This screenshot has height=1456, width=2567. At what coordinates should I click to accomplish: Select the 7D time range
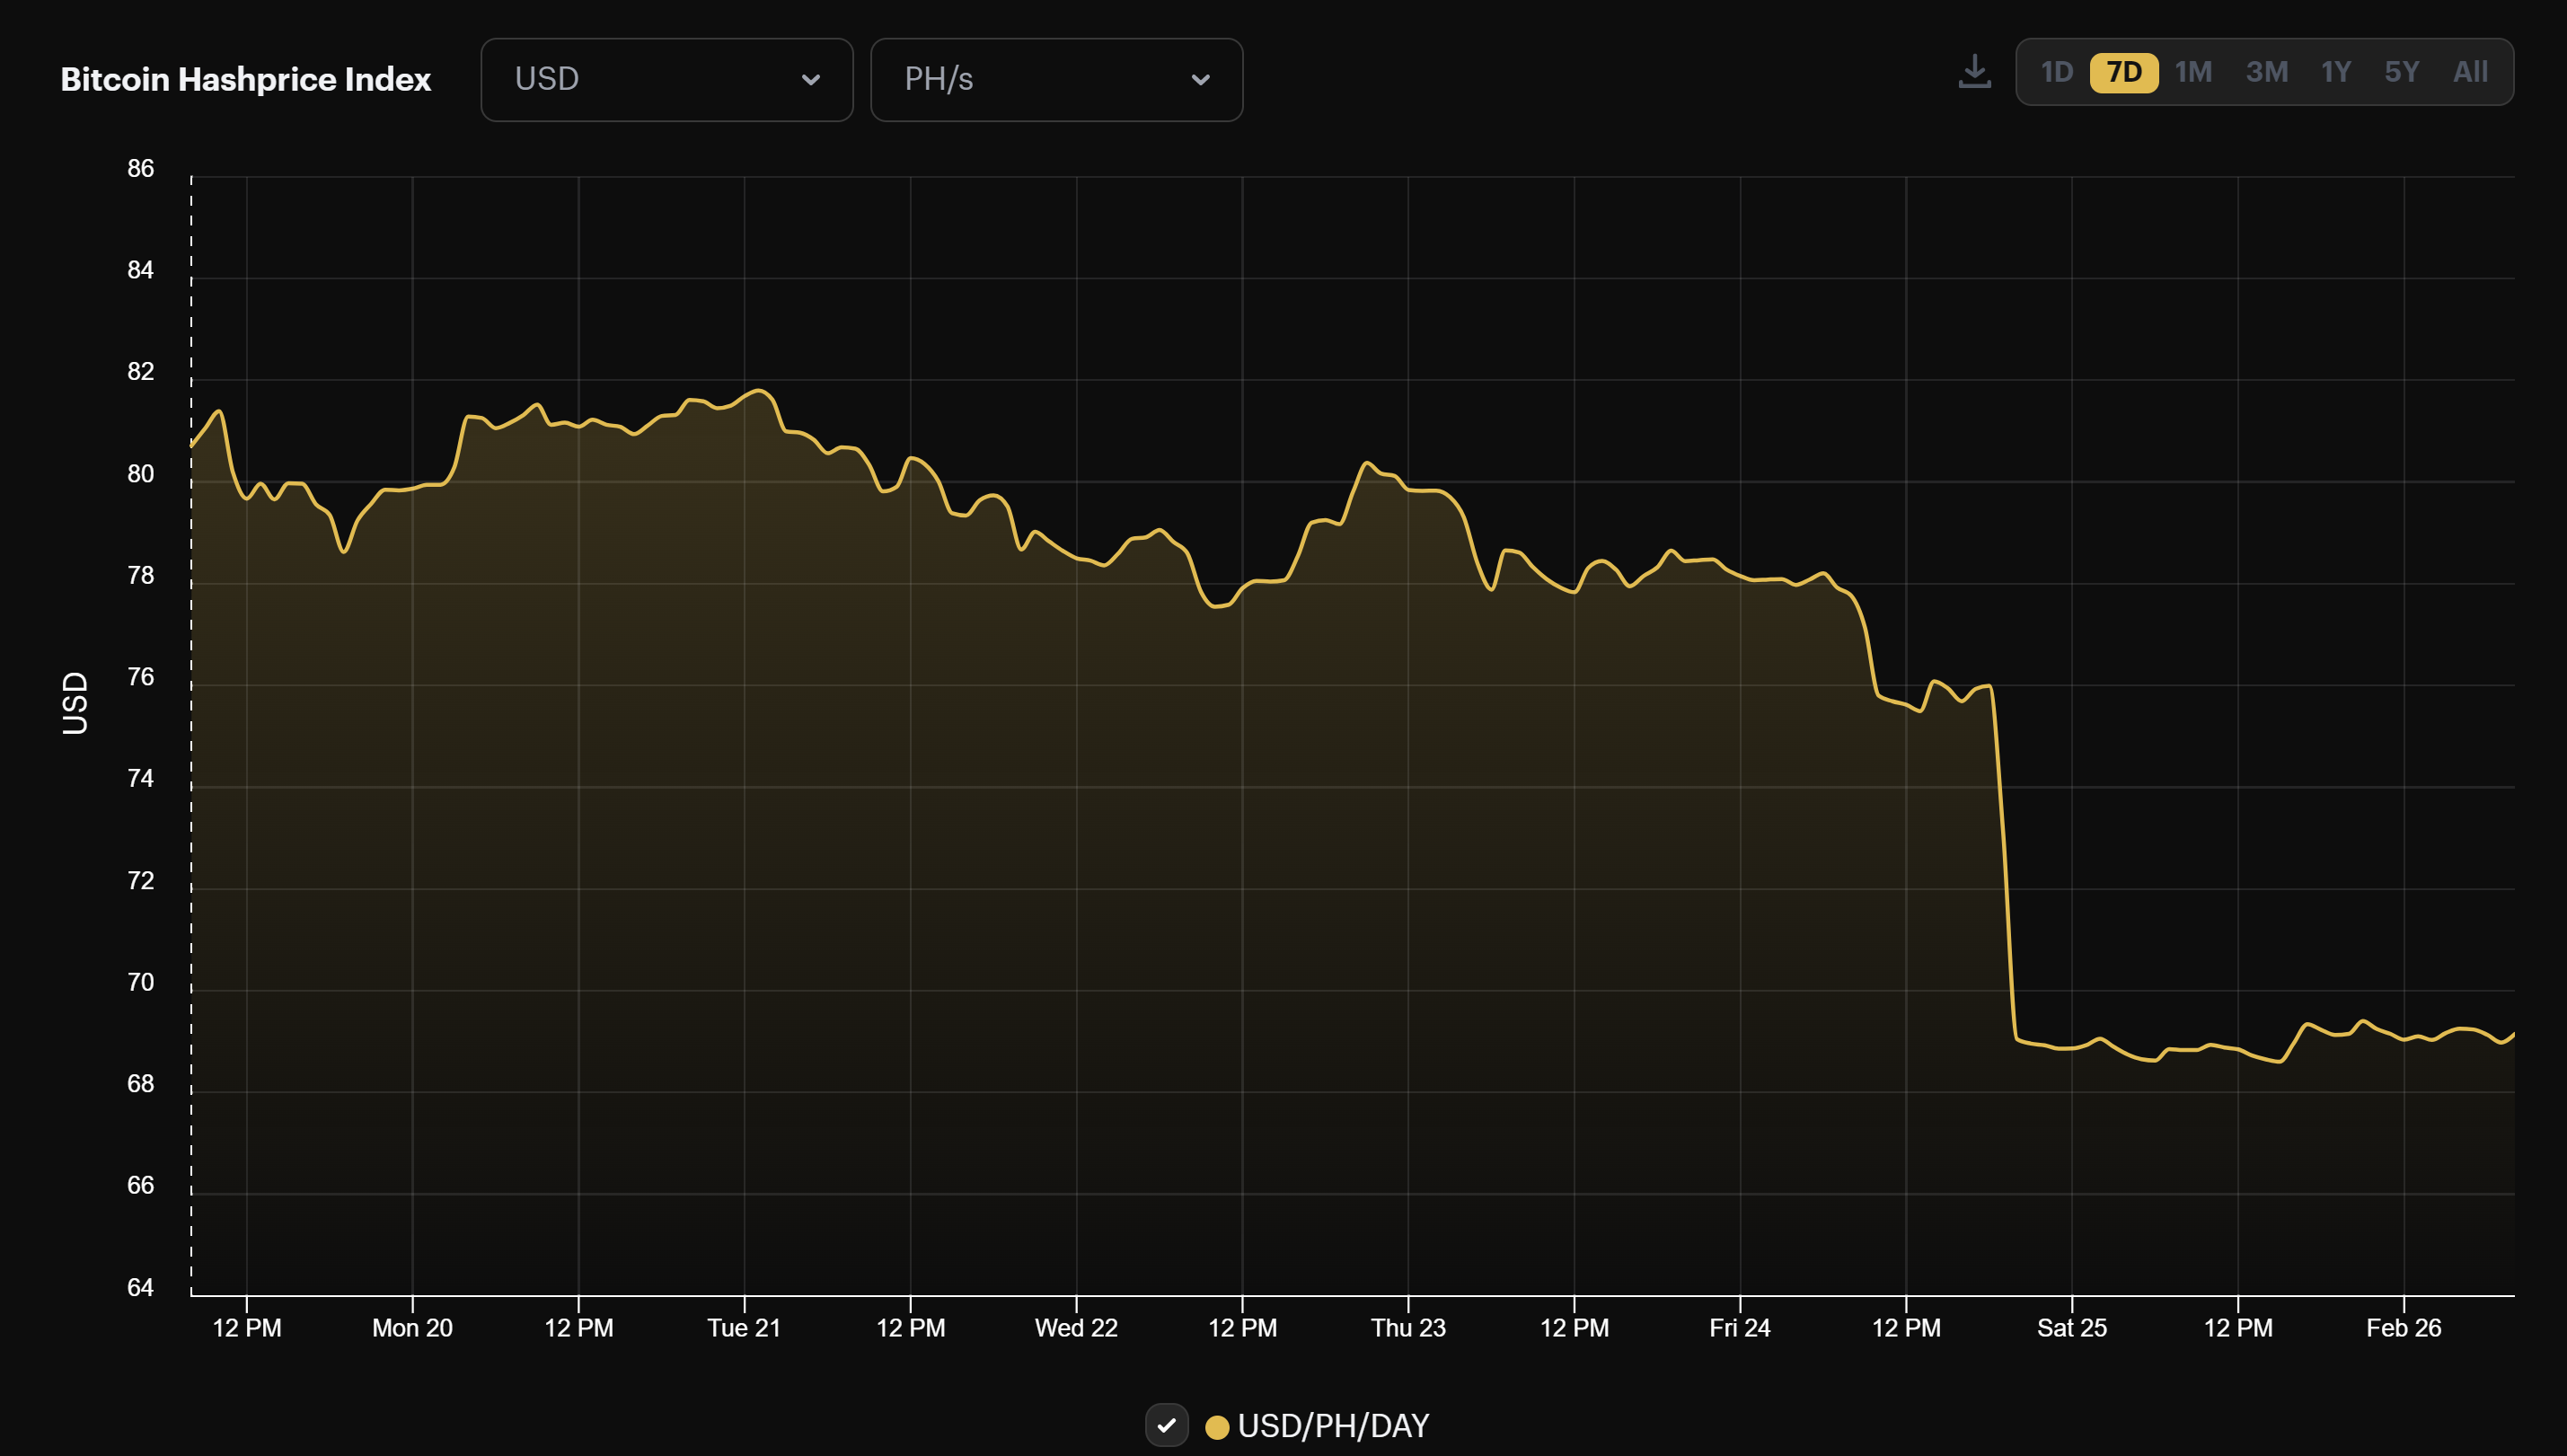[x=2124, y=71]
